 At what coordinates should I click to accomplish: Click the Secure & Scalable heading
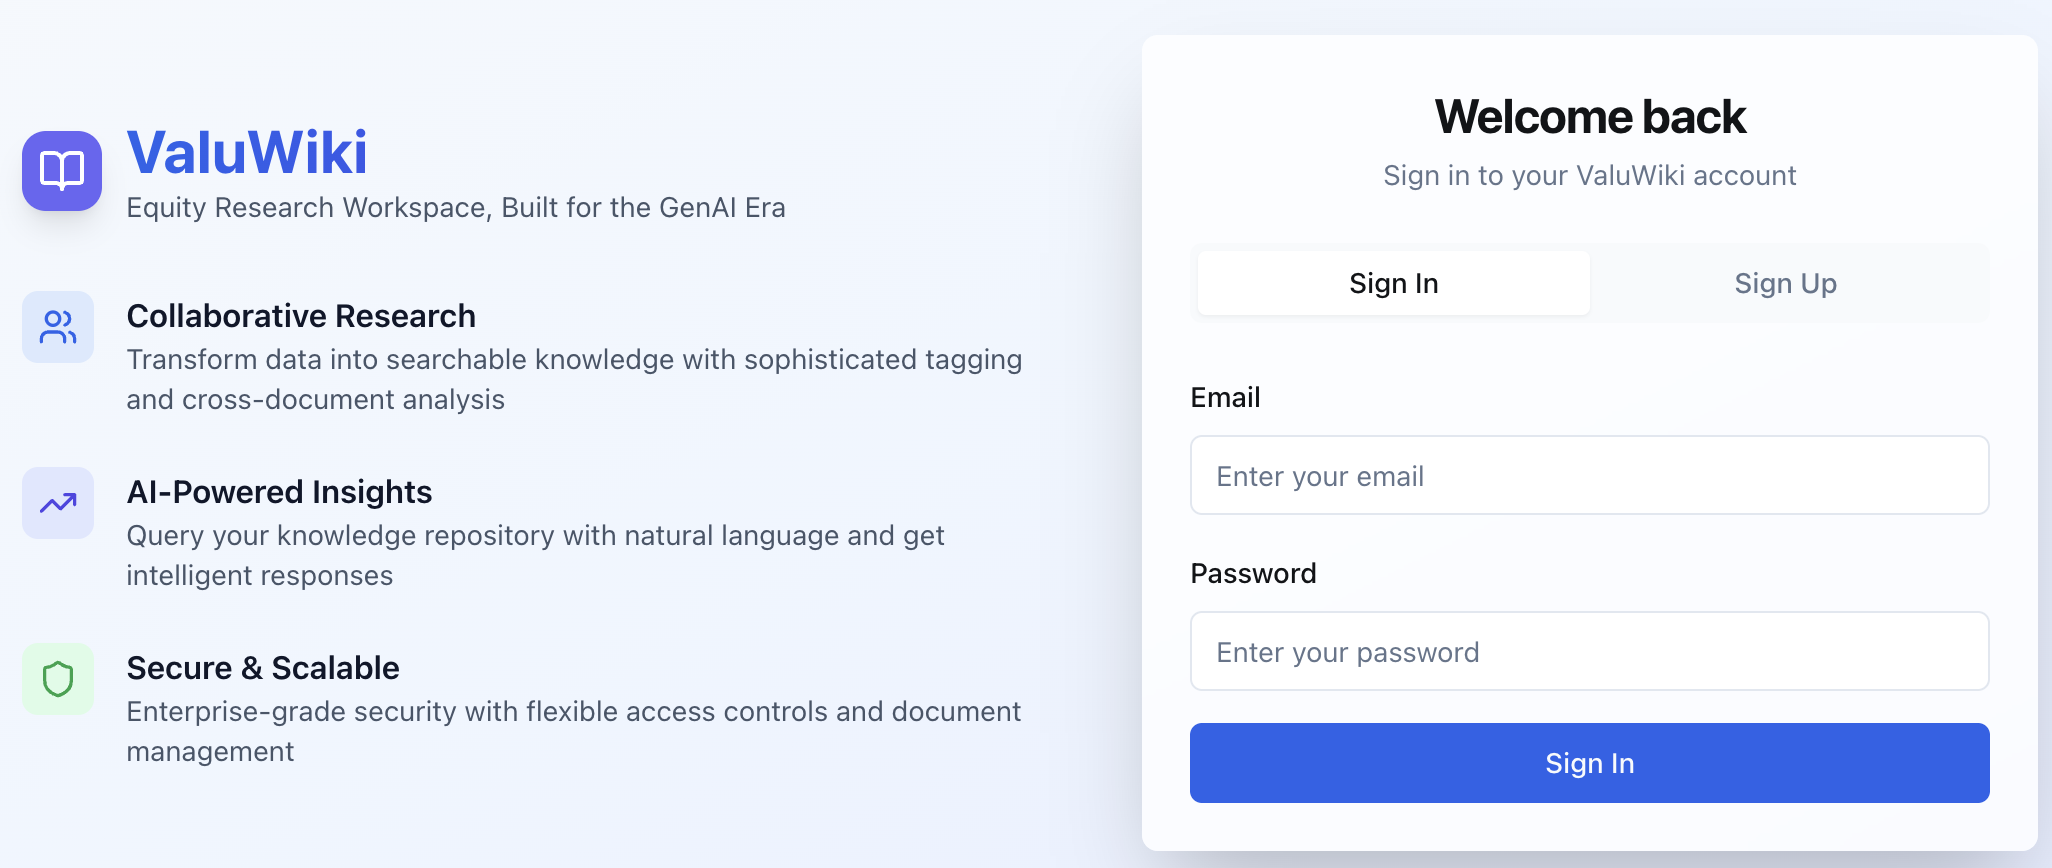pos(263,668)
